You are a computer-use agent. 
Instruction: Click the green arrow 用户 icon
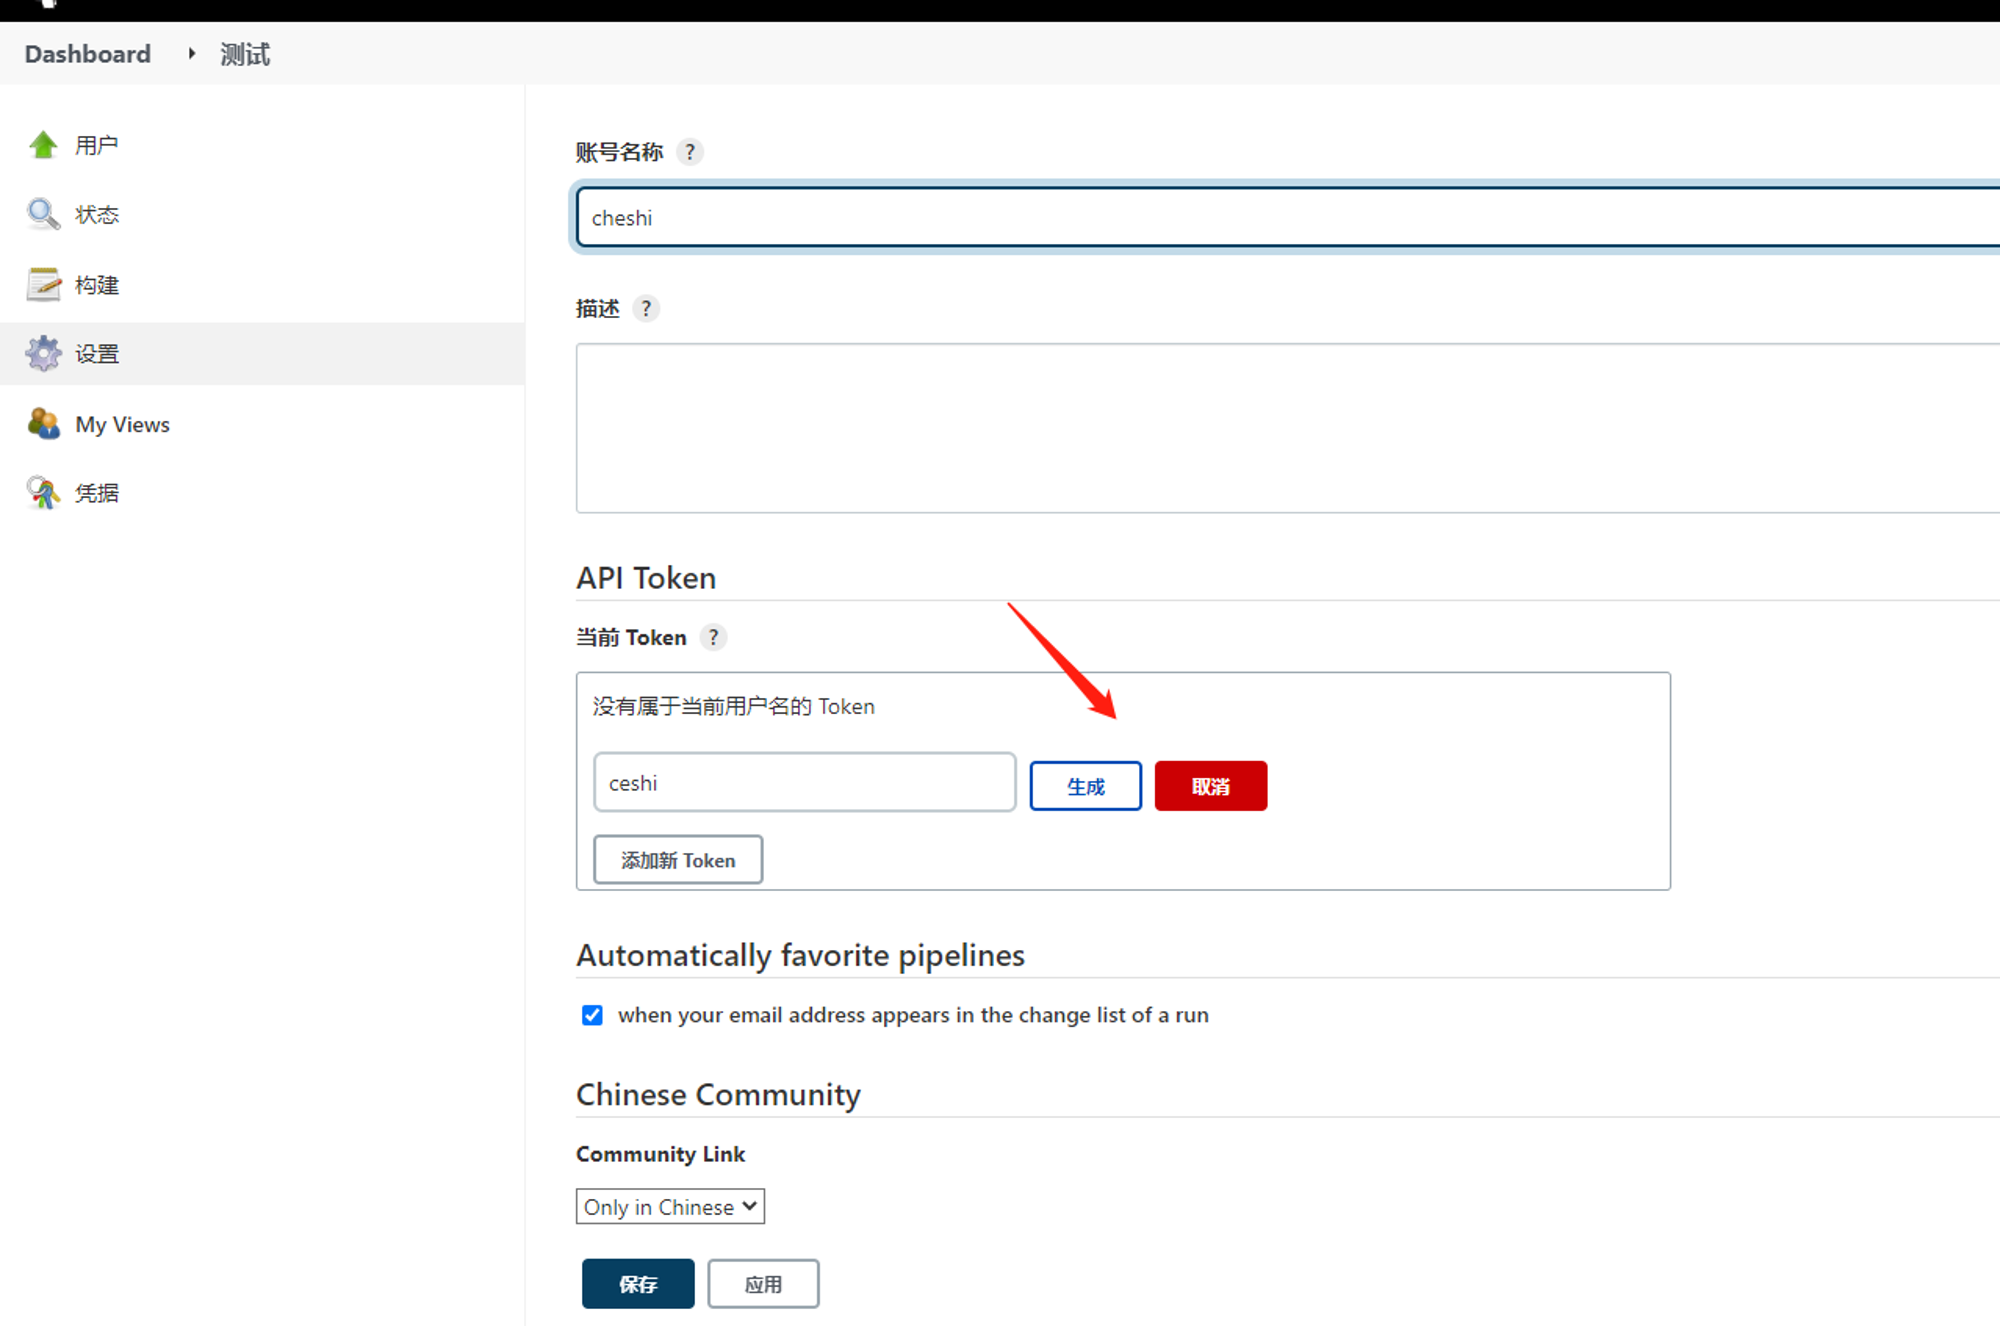tap(43, 145)
